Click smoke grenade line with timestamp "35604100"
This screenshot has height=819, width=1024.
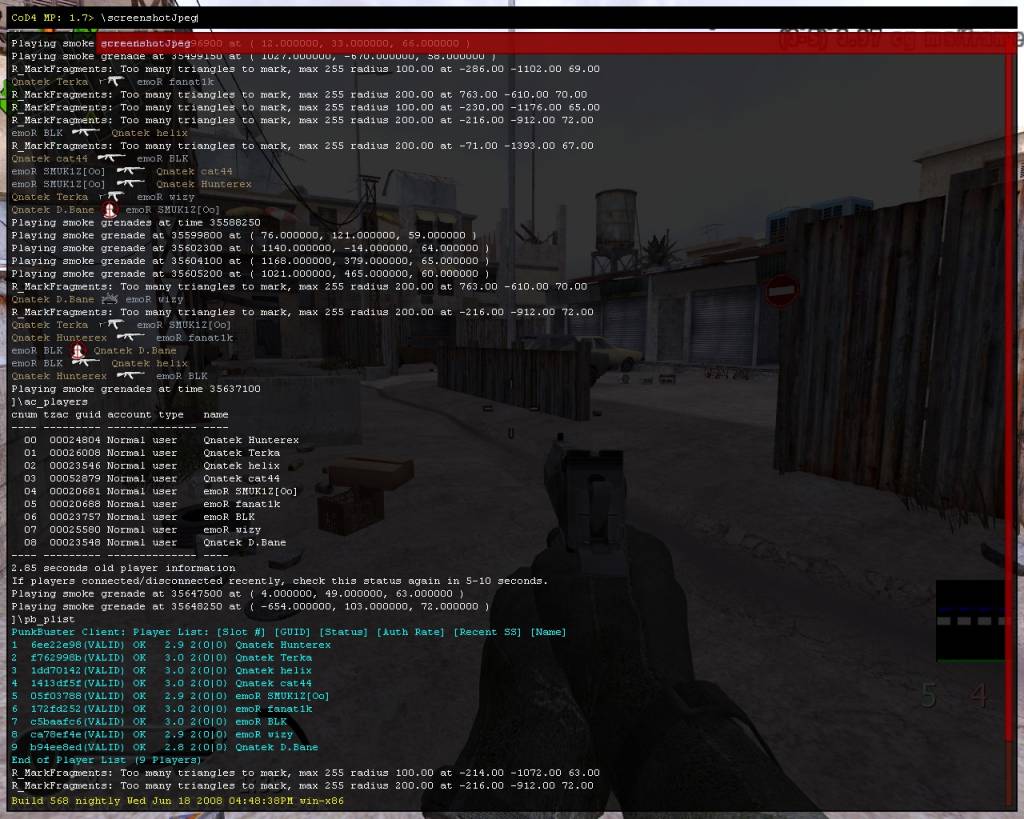(x=250, y=261)
